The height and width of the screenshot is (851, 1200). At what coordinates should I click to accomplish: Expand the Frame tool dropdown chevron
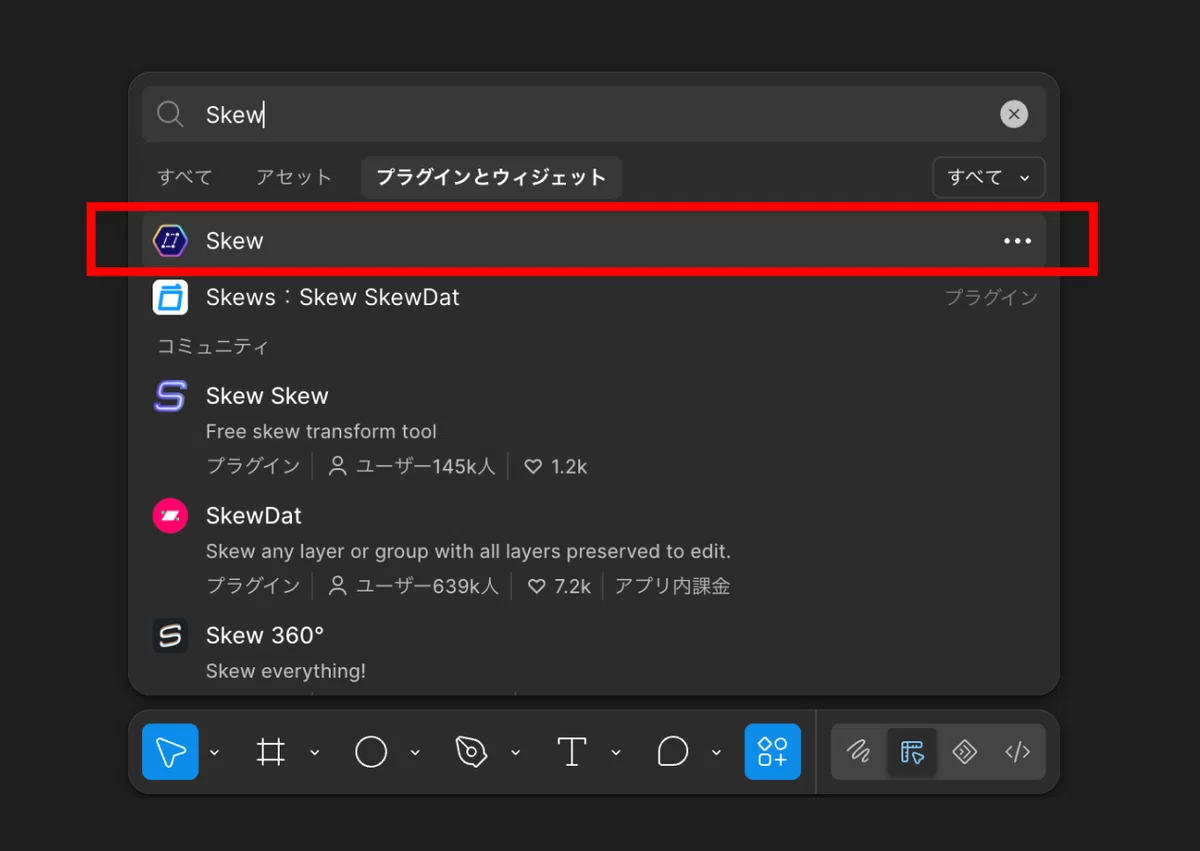point(314,752)
